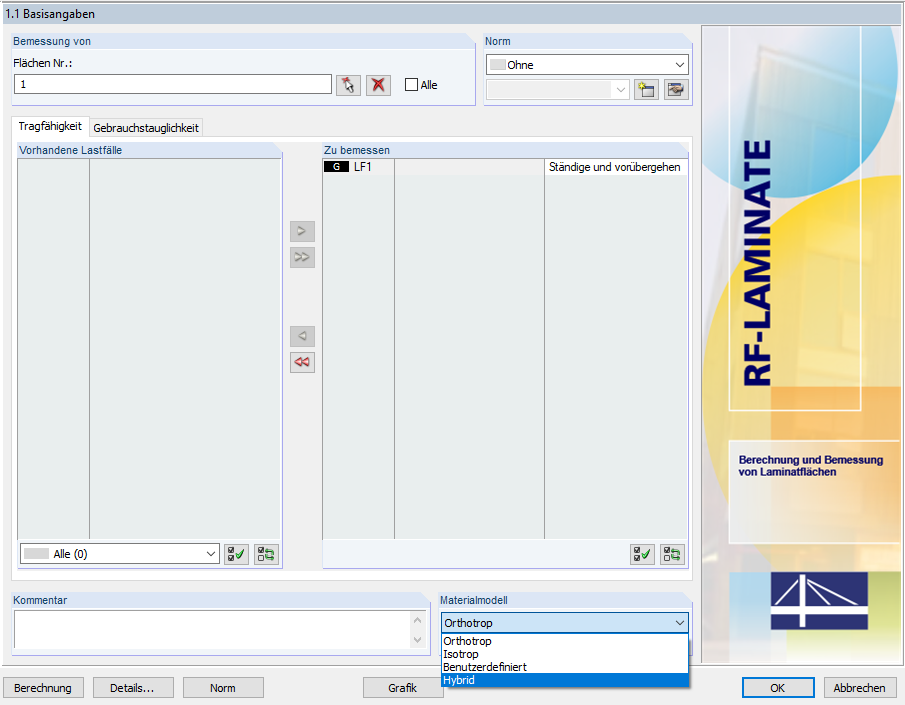Viewport: 905px width, 705px height.
Task: Open results with the Grafik button
Action: [x=402, y=688]
